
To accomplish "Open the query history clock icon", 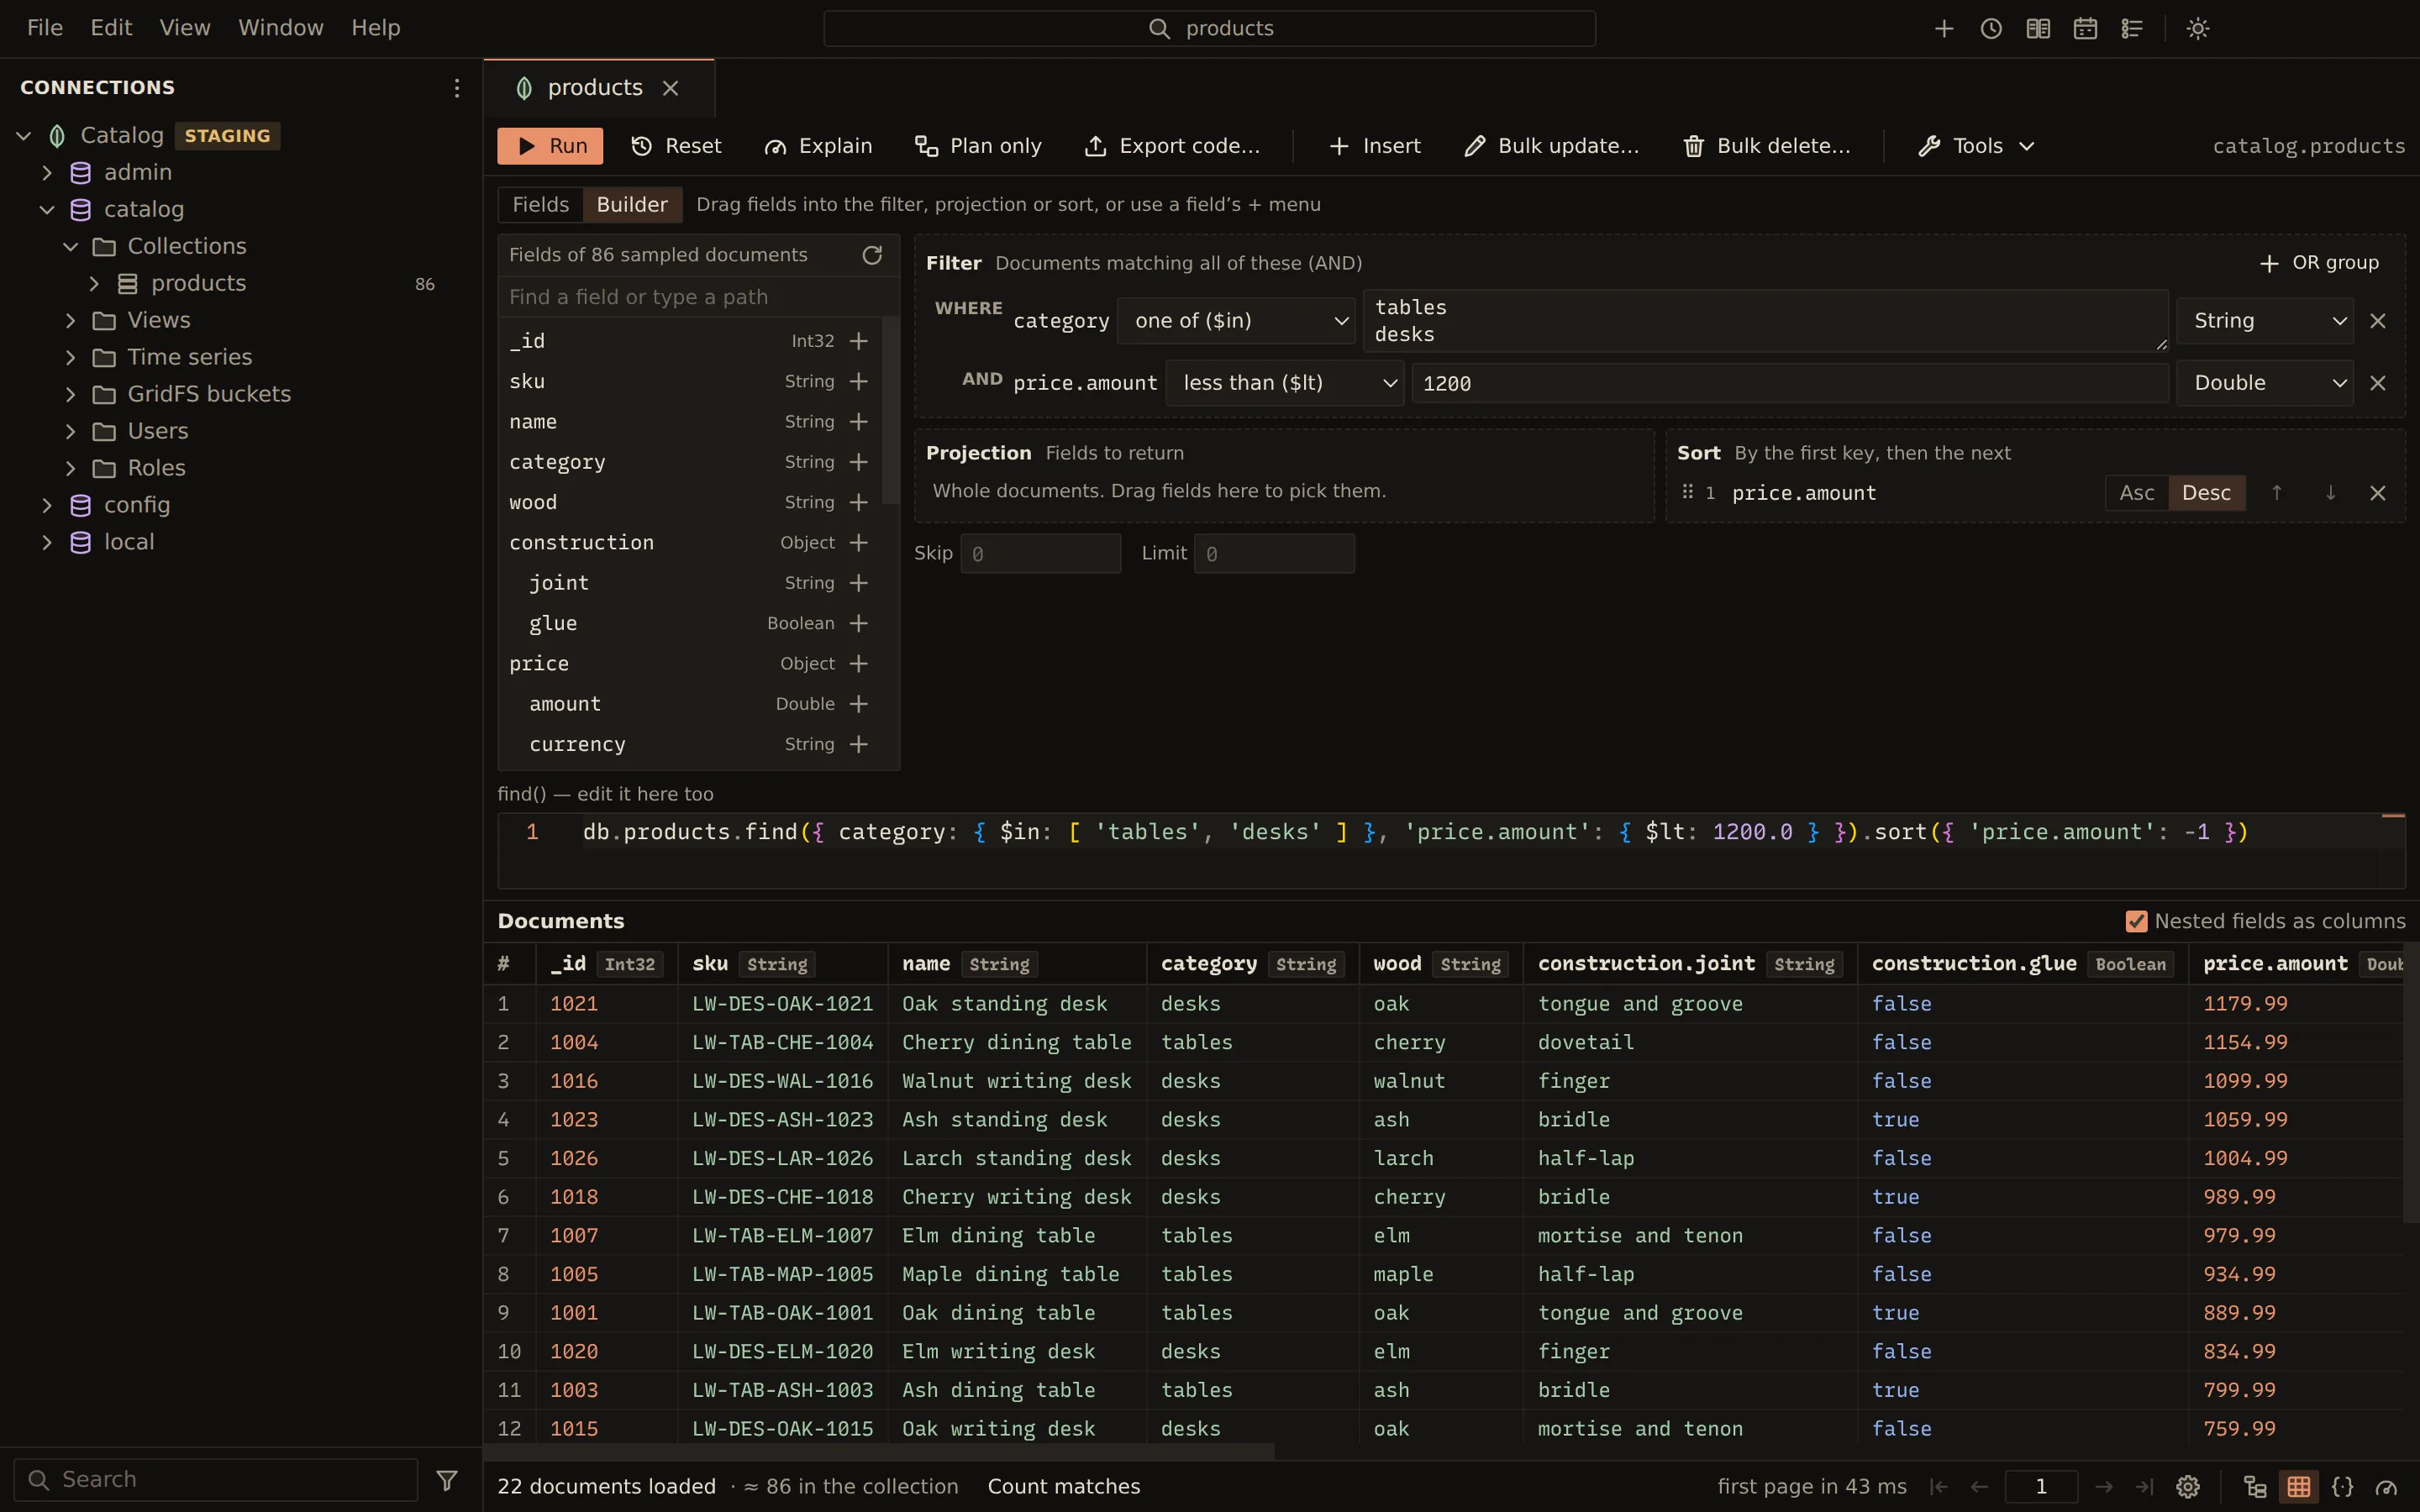I will [x=1990, y=29].
